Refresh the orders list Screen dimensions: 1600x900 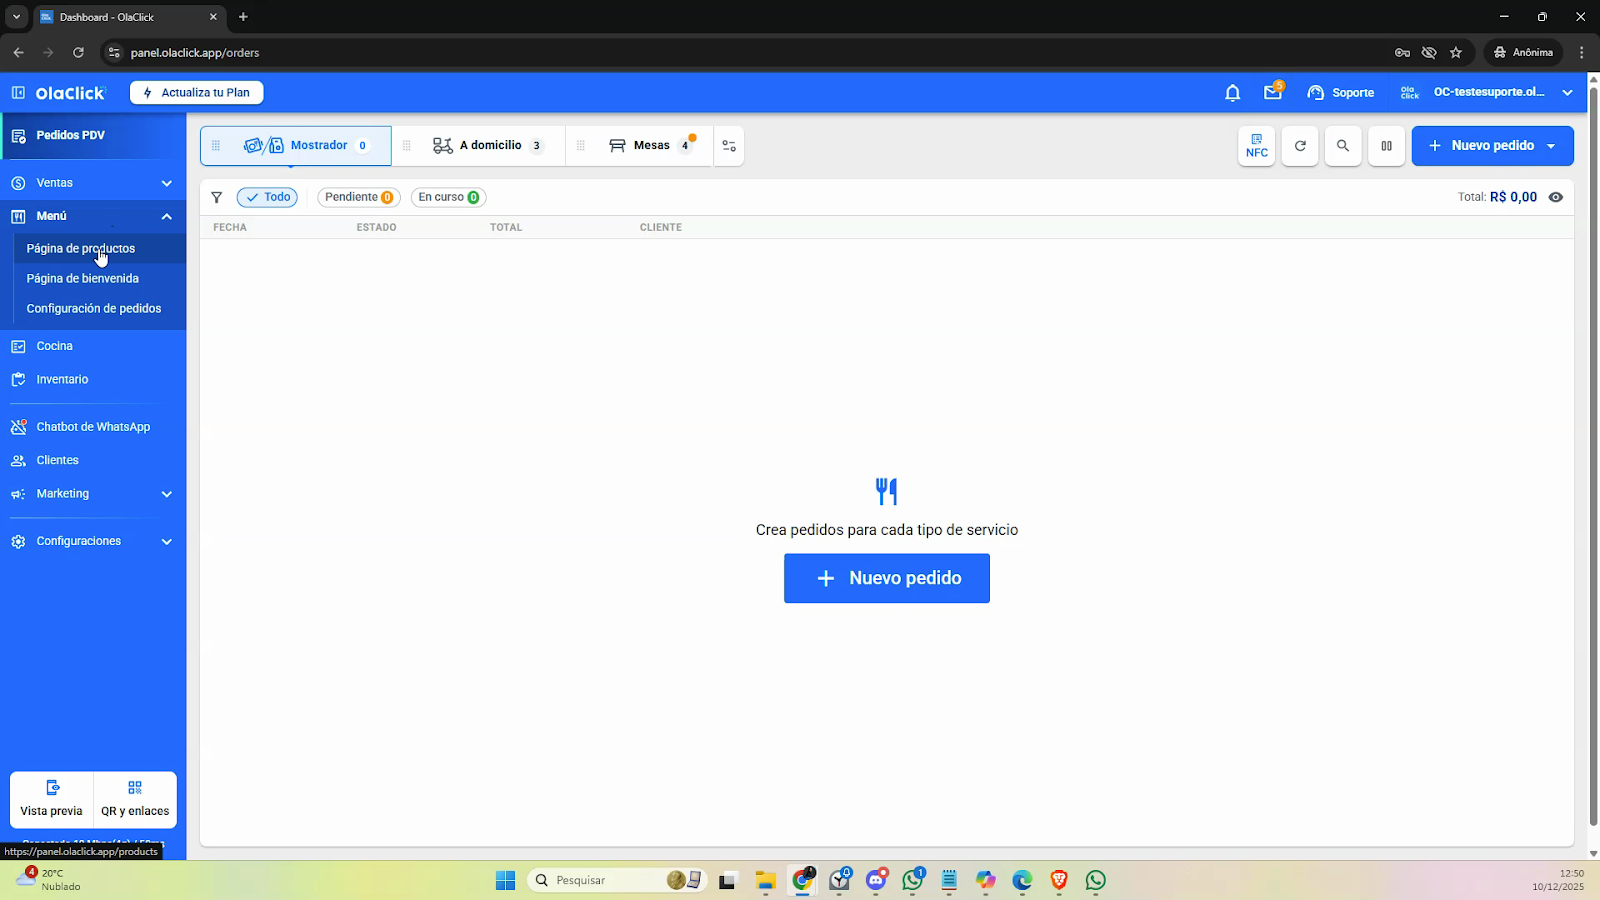1300,146
